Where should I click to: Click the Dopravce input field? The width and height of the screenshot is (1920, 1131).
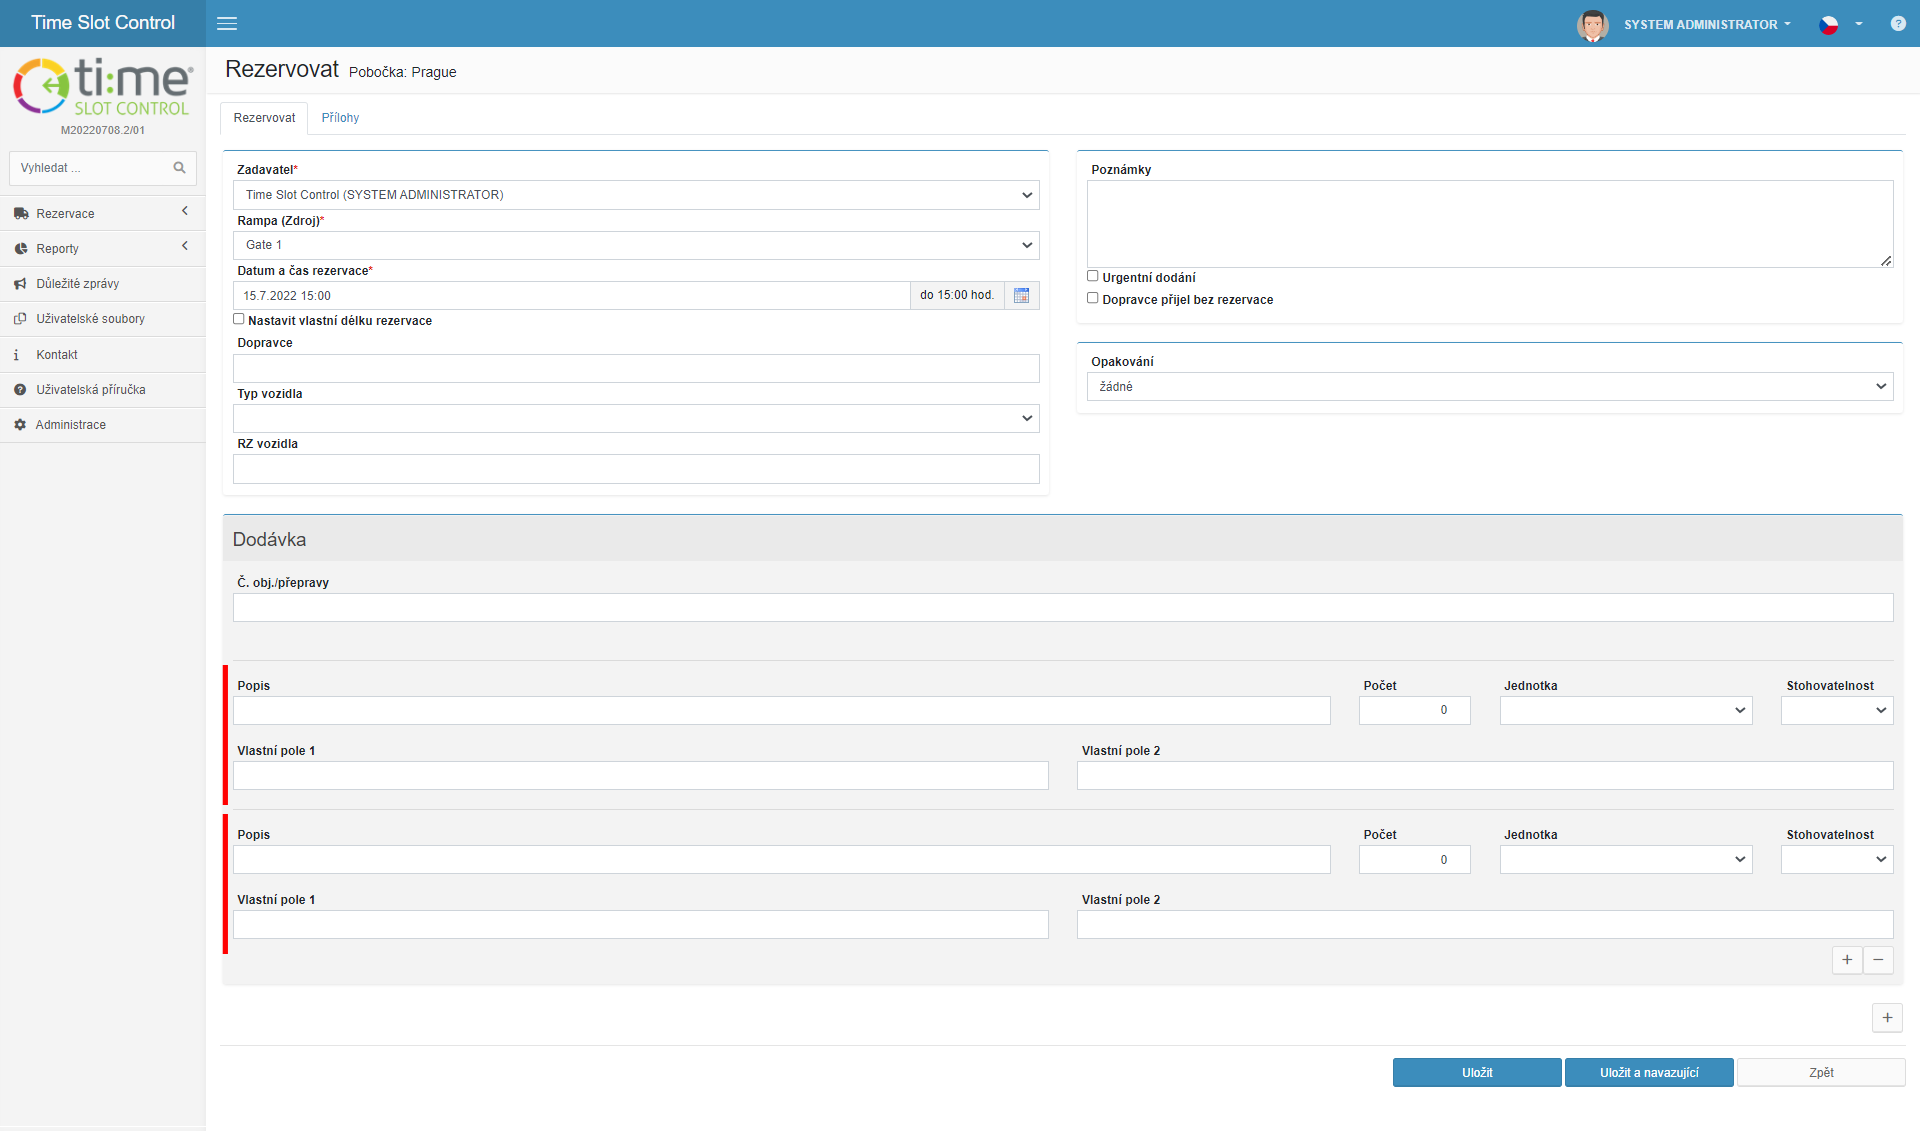(x=636, y=368)
